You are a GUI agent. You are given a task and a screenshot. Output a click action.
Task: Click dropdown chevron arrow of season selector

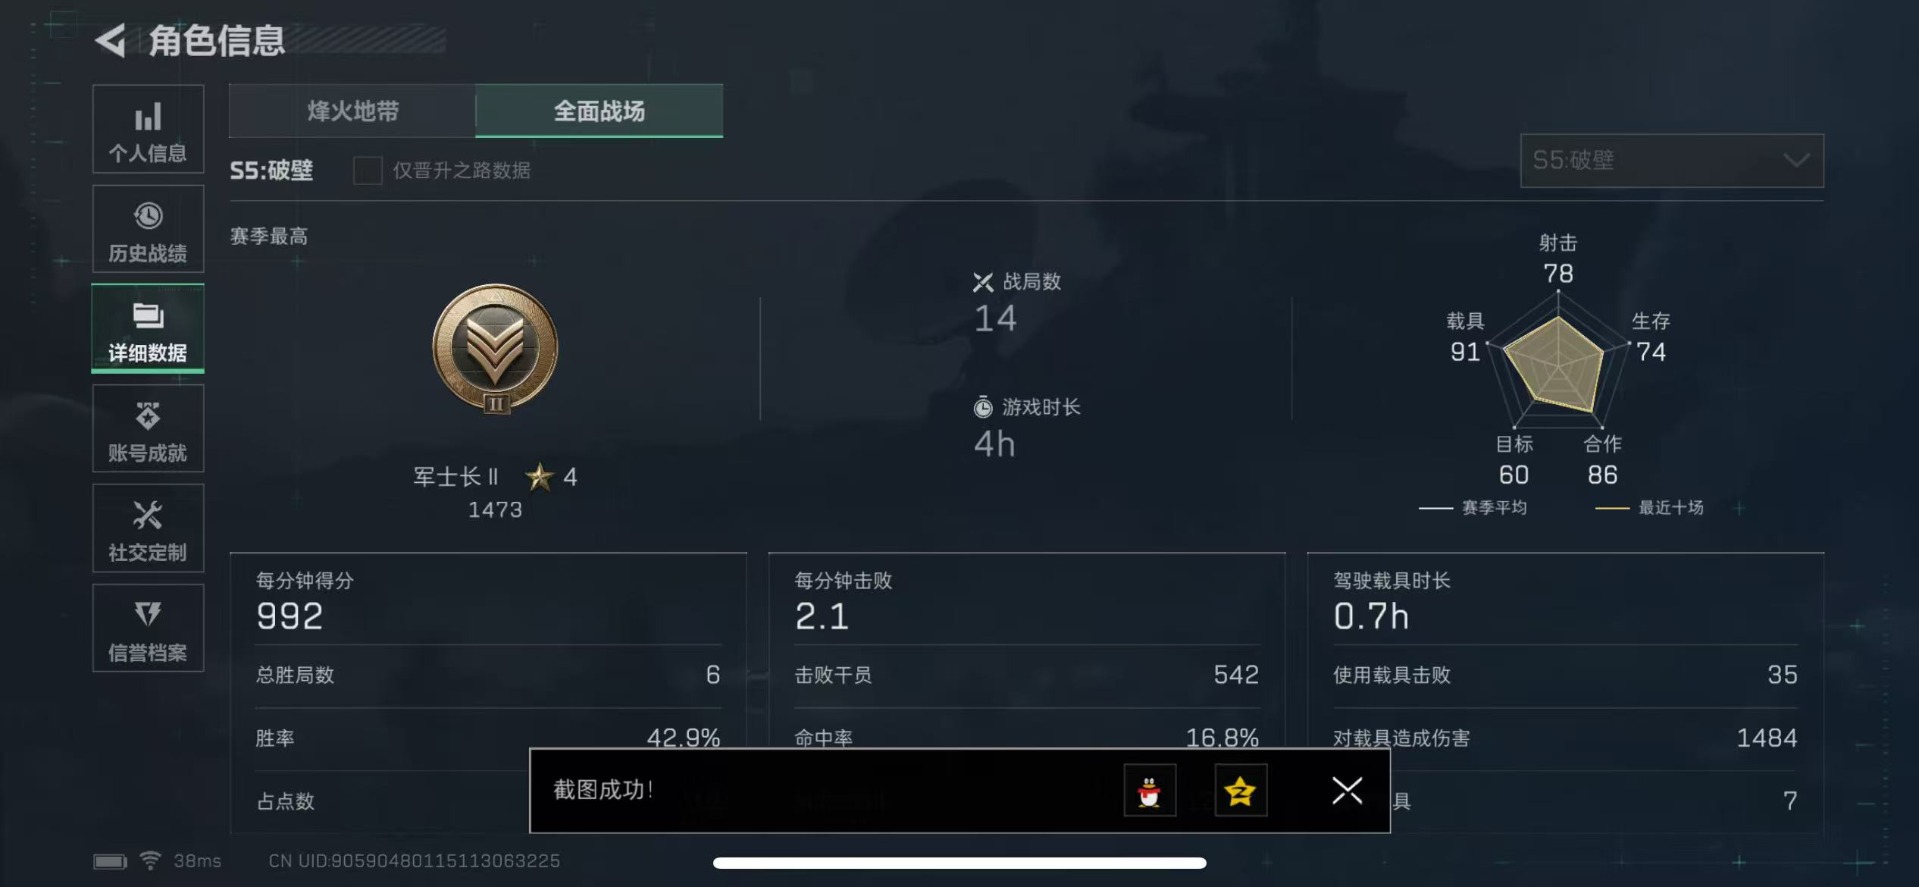[1796, 161]
